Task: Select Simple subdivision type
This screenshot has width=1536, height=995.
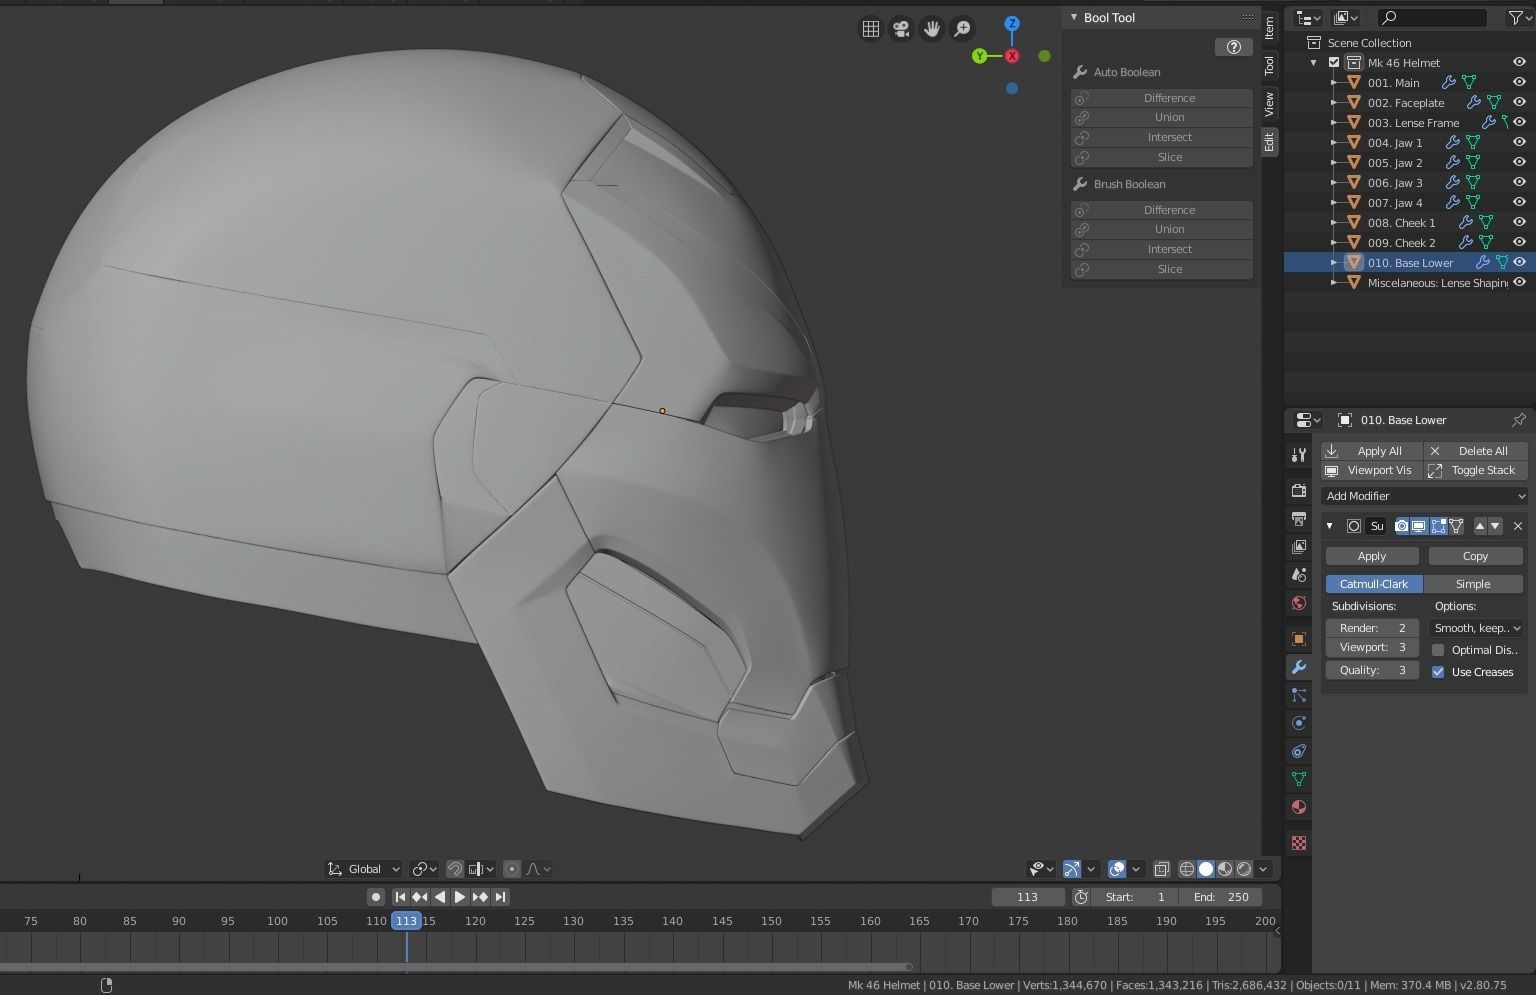Action: [1473, 584]
